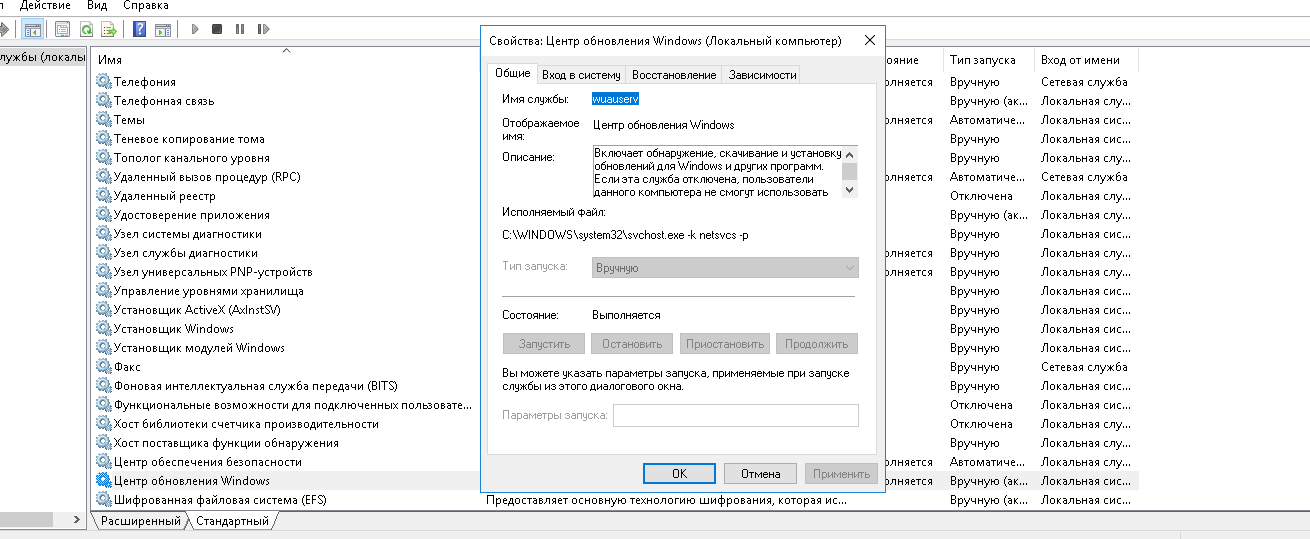Click the gear icon for Удаленный реестр
Image resolution: width=1310 pixels, height=539 pixels.
click(104, 196)
